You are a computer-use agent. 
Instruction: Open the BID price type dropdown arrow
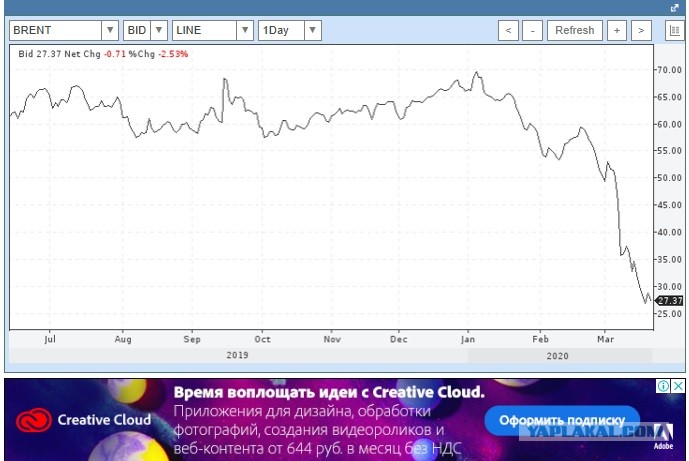point(159,30)
